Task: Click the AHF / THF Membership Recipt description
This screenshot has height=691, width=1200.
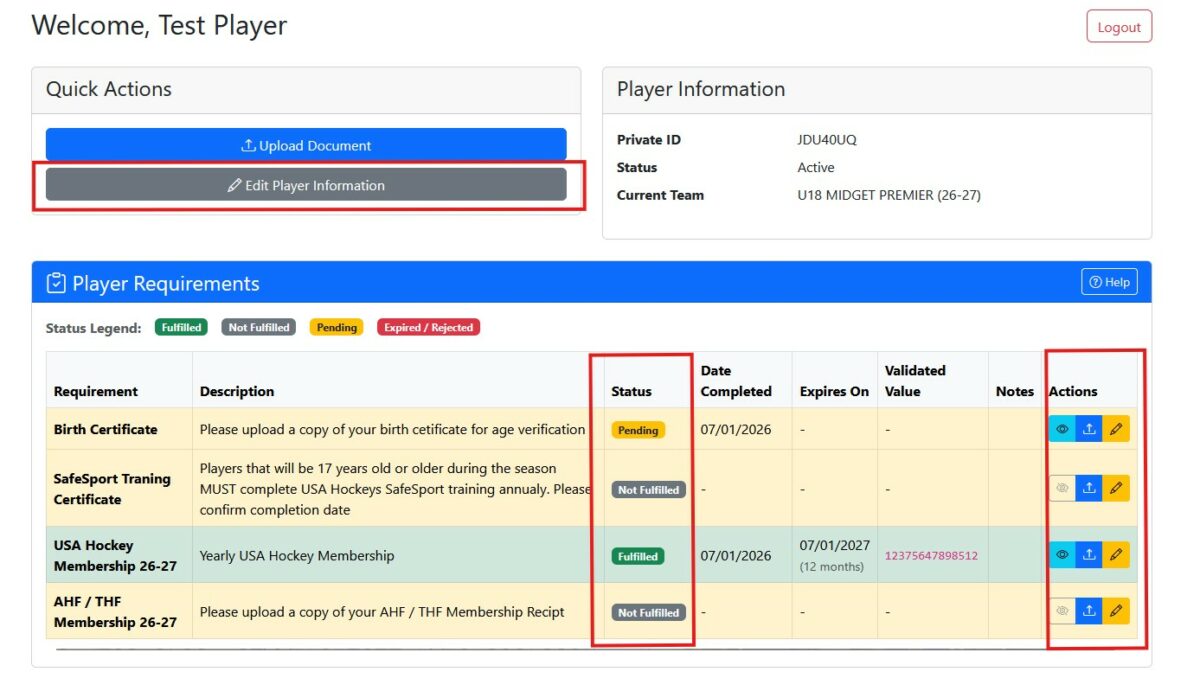Action: tap(382, 611)
